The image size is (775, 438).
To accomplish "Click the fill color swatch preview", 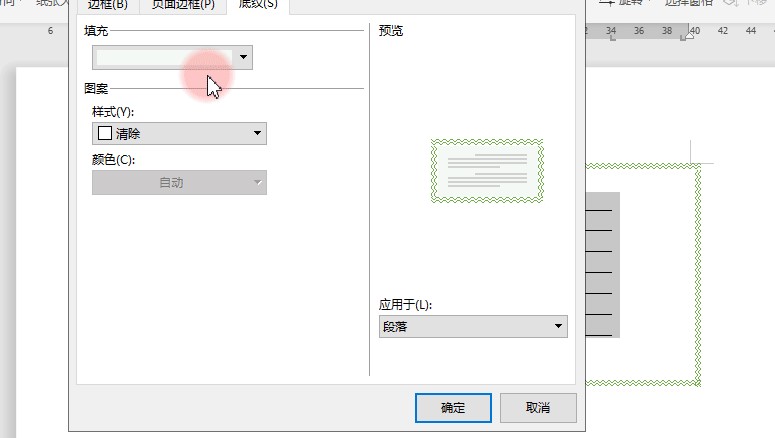I will point(164,57).
